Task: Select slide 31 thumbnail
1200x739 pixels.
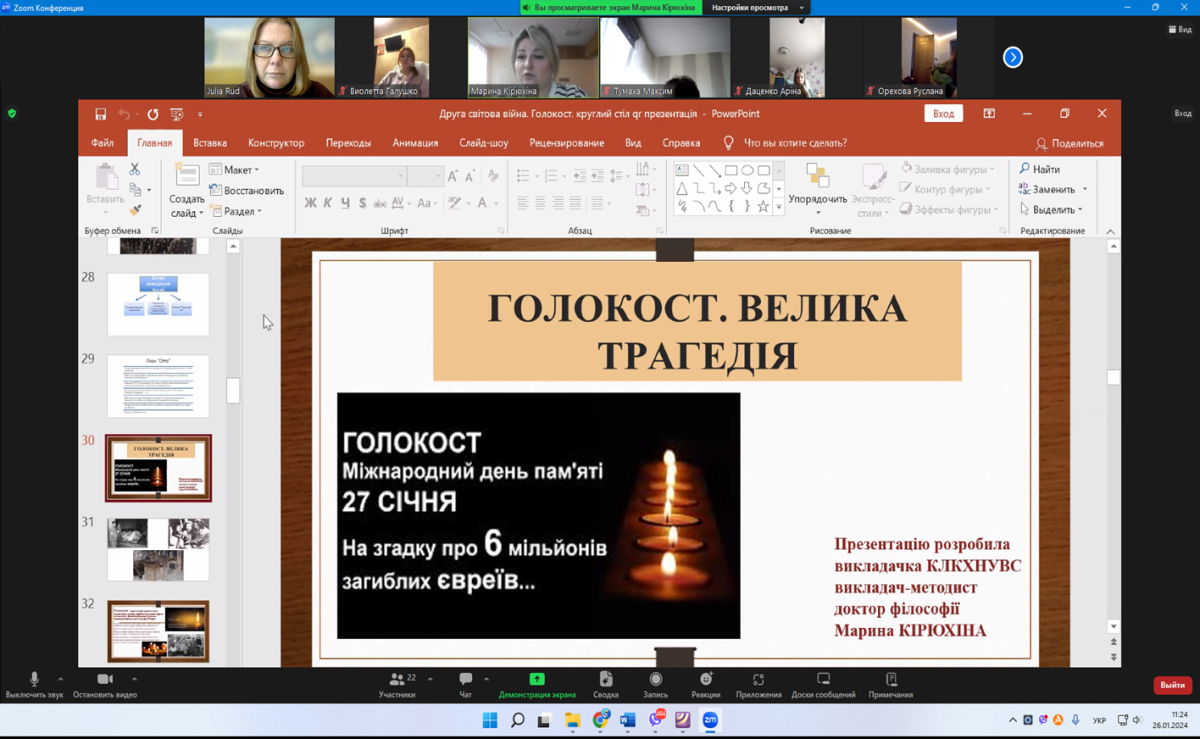Action: click(158, 549)
